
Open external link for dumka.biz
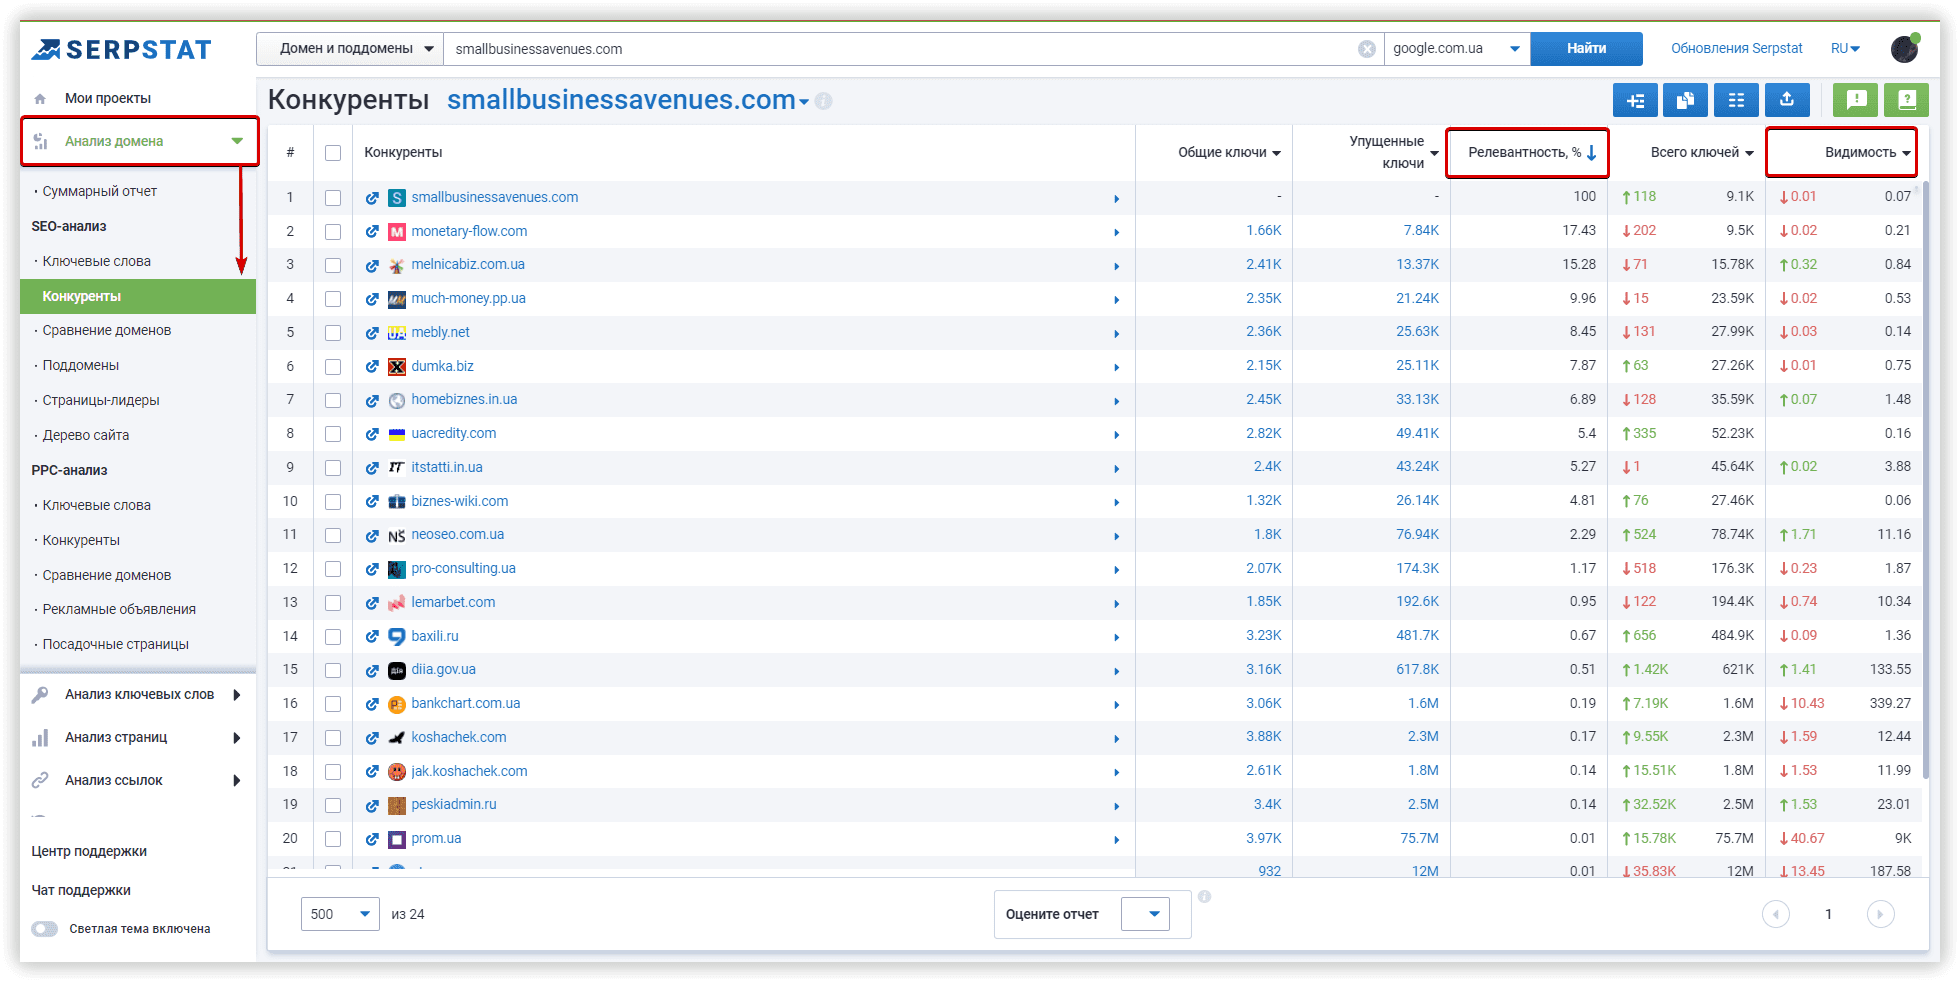pos(372,367)
